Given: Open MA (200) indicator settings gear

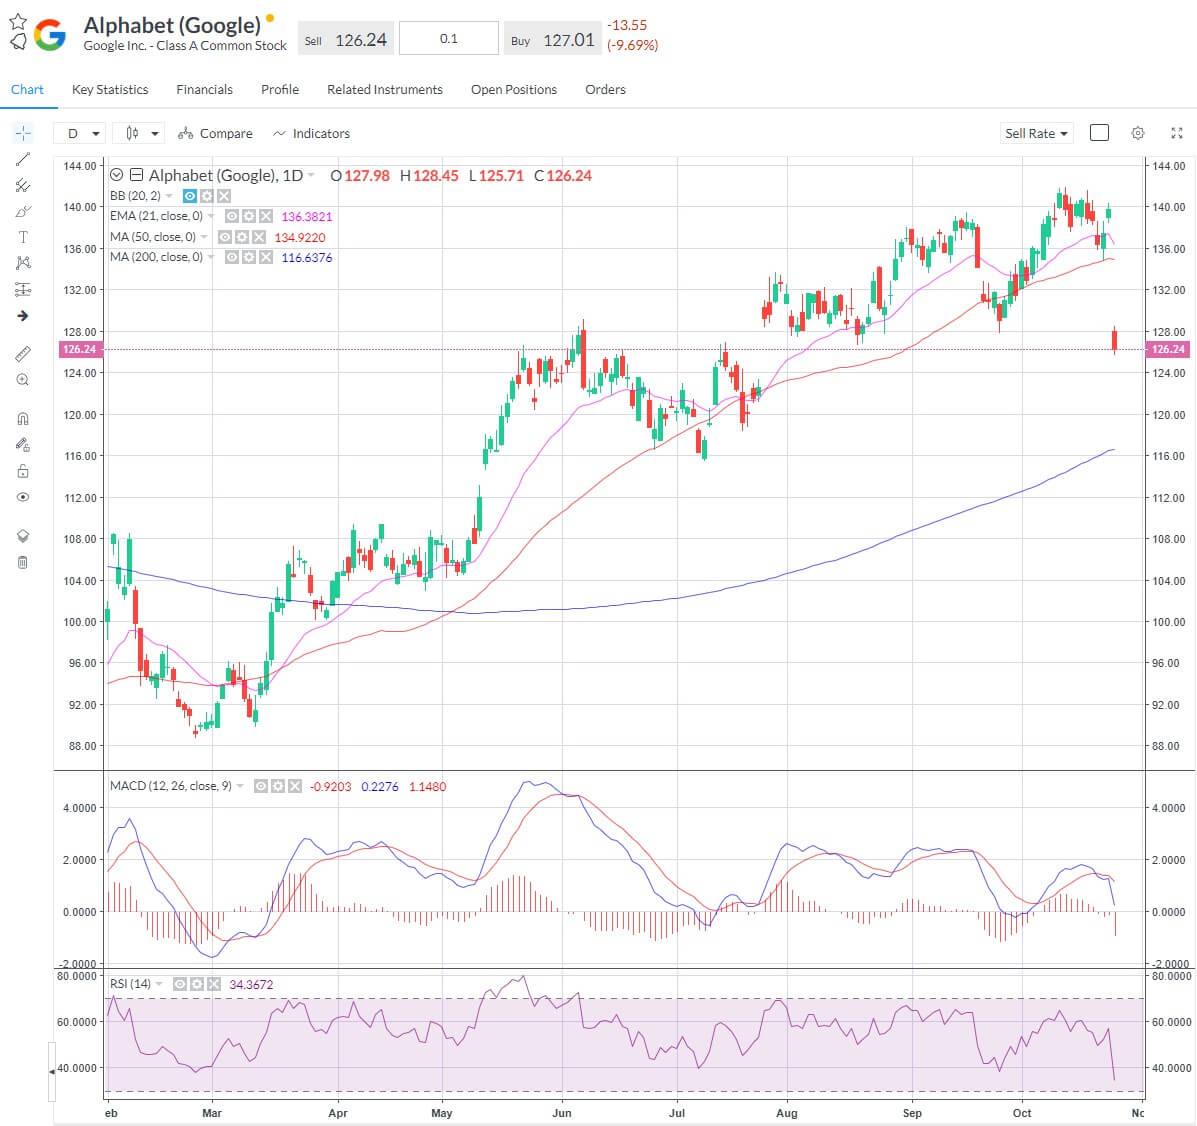Looking at the screenshot, I should [x=249, y=257].
